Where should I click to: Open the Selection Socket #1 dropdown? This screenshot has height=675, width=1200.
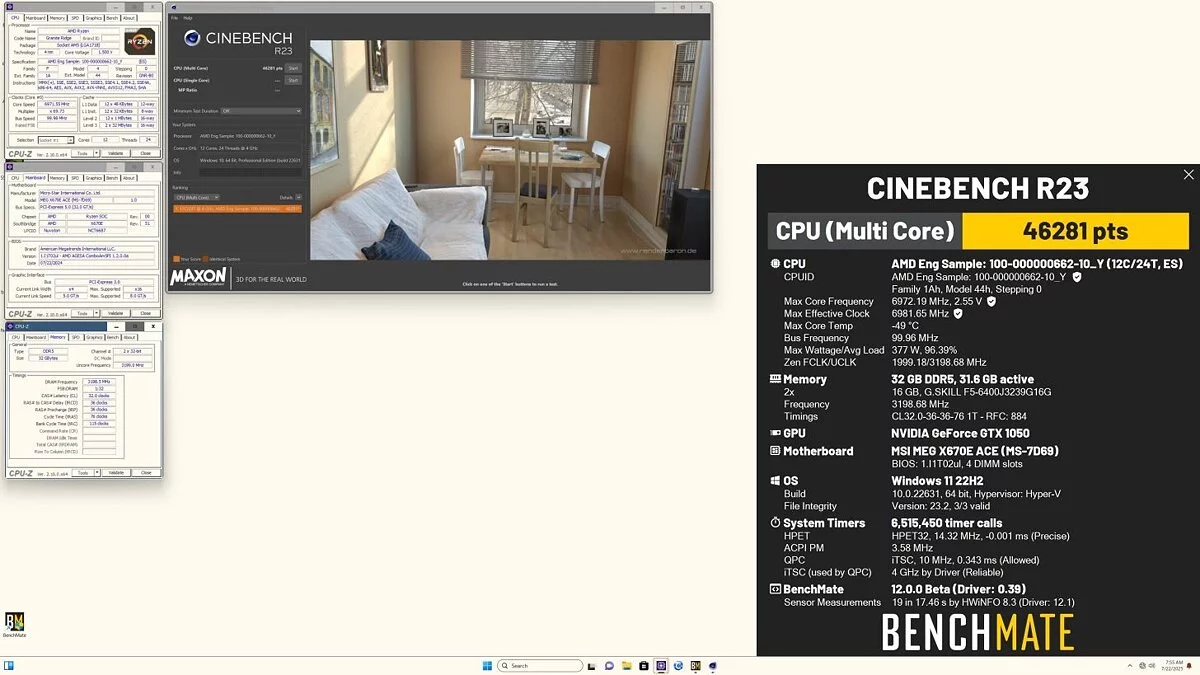point(56,140)
